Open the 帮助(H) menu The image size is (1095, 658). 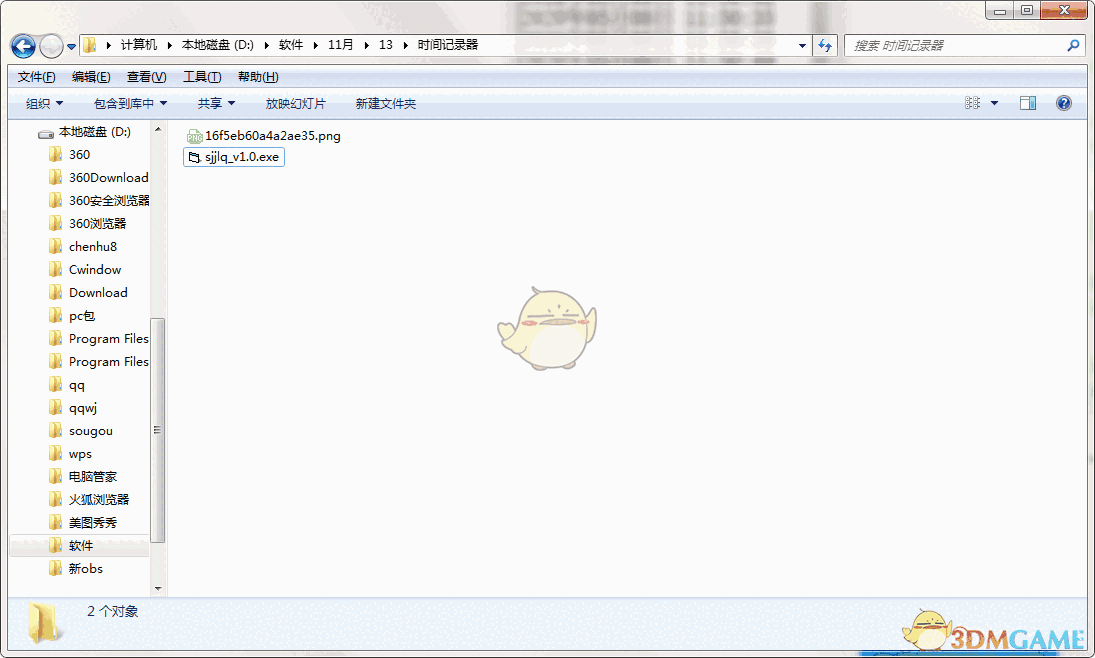[x=258, y=77]
